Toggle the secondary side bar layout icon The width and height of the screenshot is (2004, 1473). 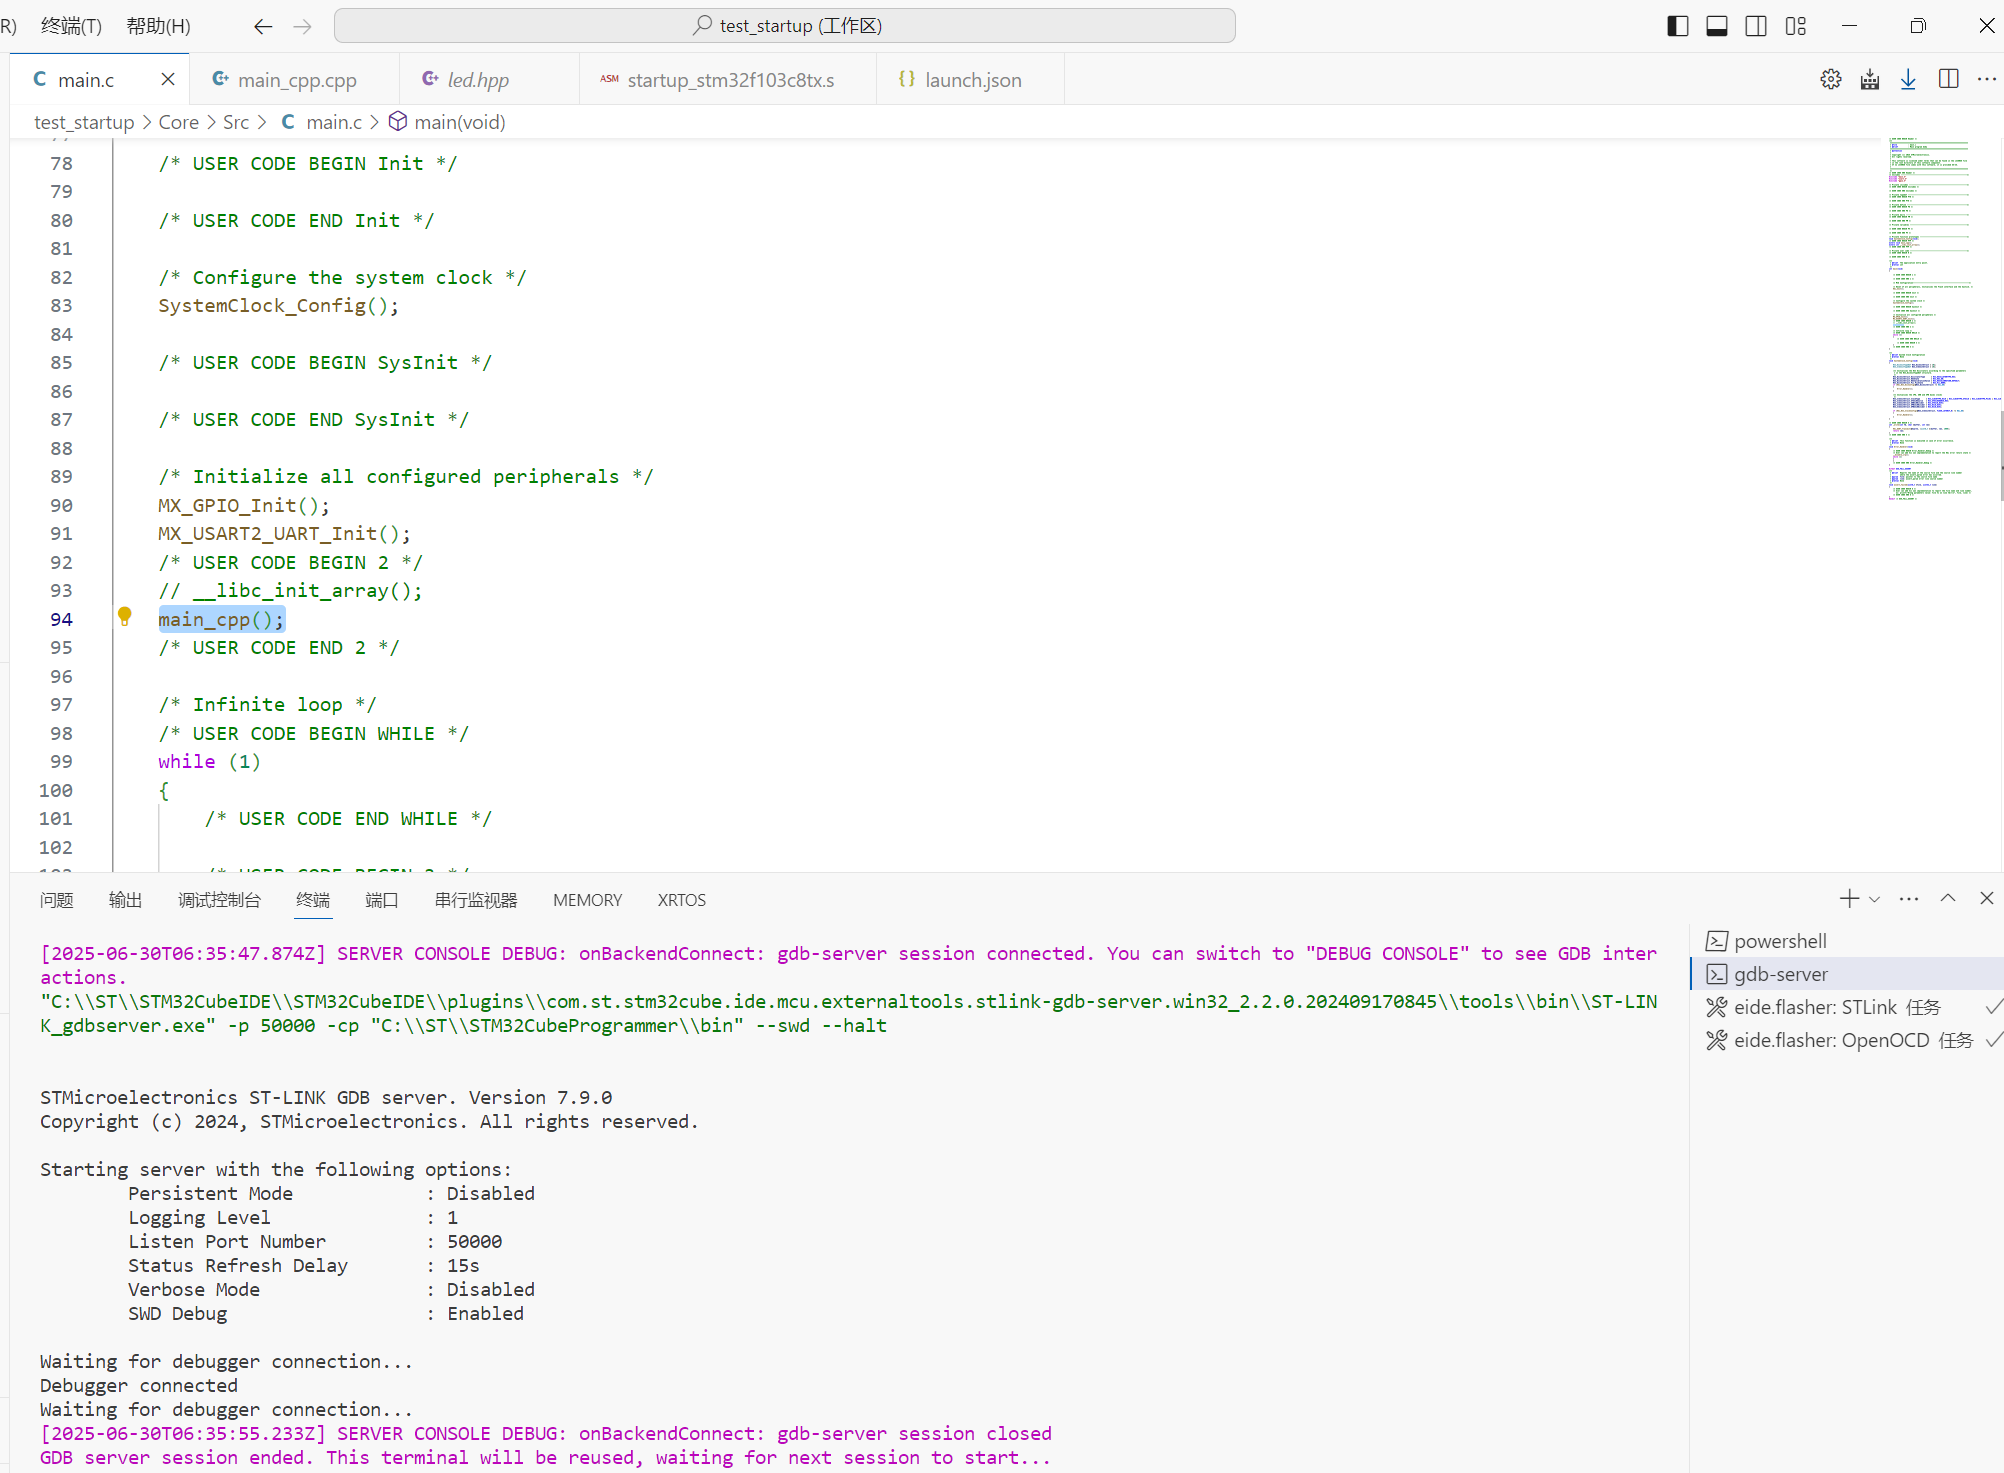point(1756,26)
